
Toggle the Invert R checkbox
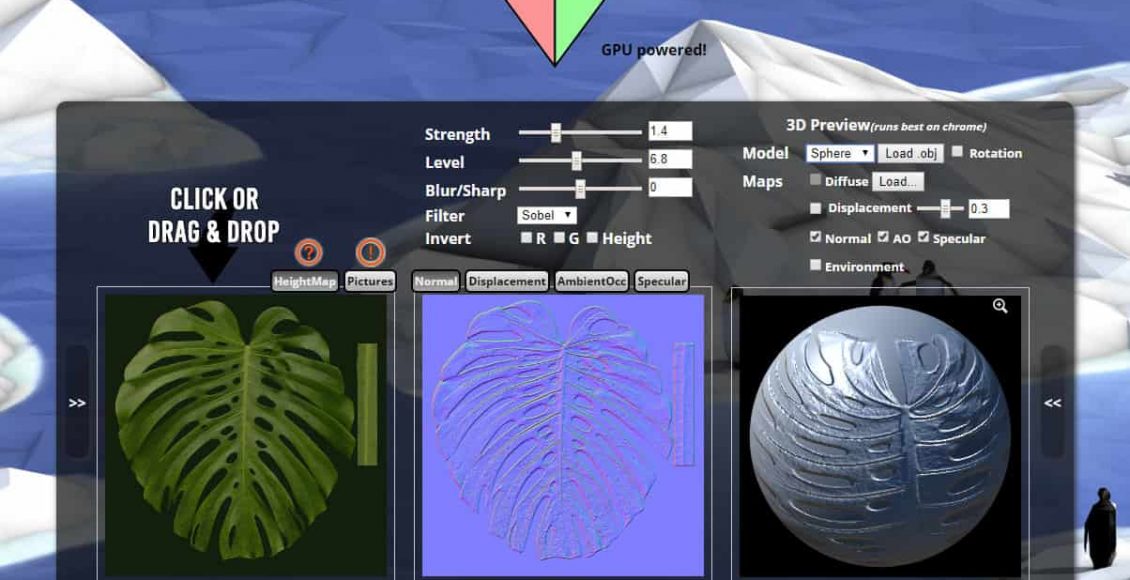tap(526, 238)
